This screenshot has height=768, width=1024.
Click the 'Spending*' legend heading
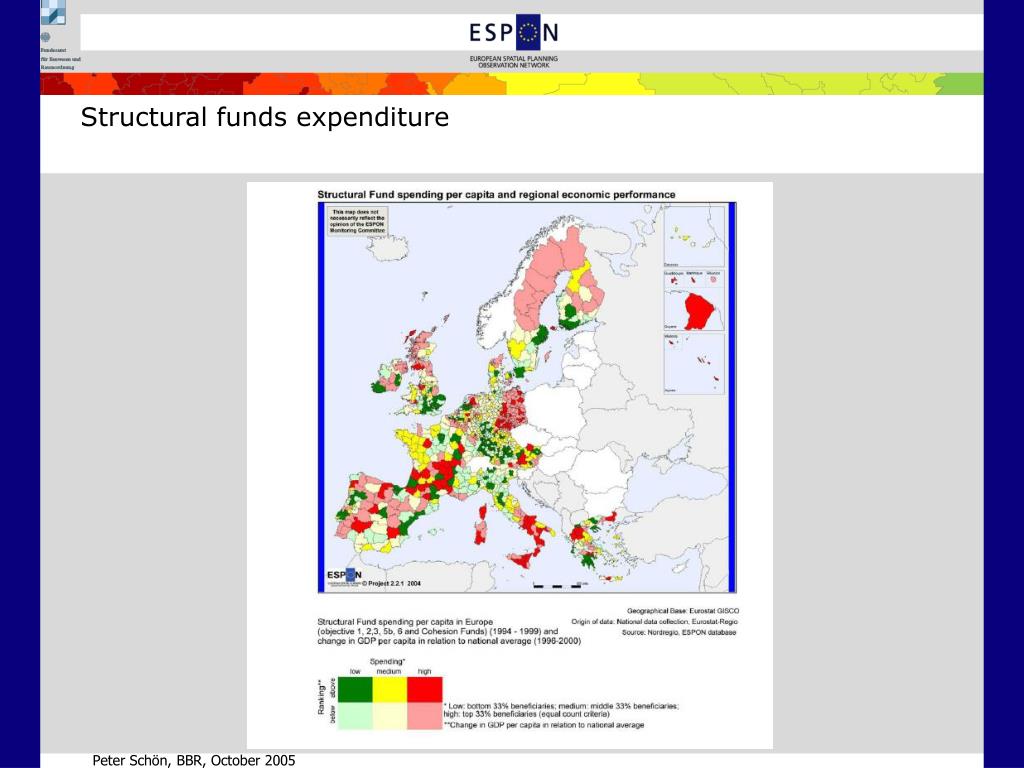coord(387,662)
